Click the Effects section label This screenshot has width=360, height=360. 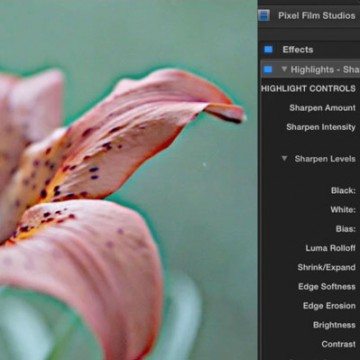pyautogui.click(x=298, y=50)
